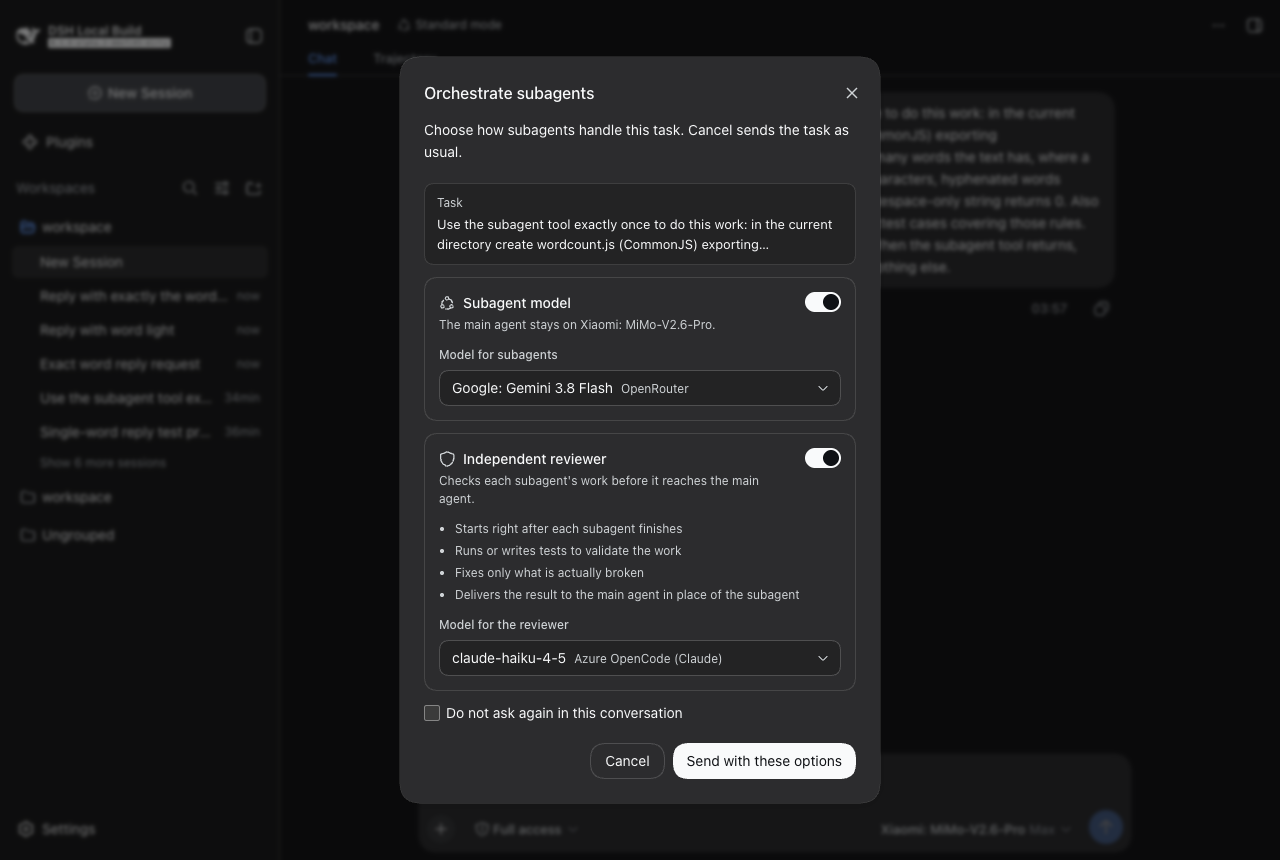Click the Subagent model icon
Image resolution: width=1280 pixels, height=860 pixels.
pos(447,303)
